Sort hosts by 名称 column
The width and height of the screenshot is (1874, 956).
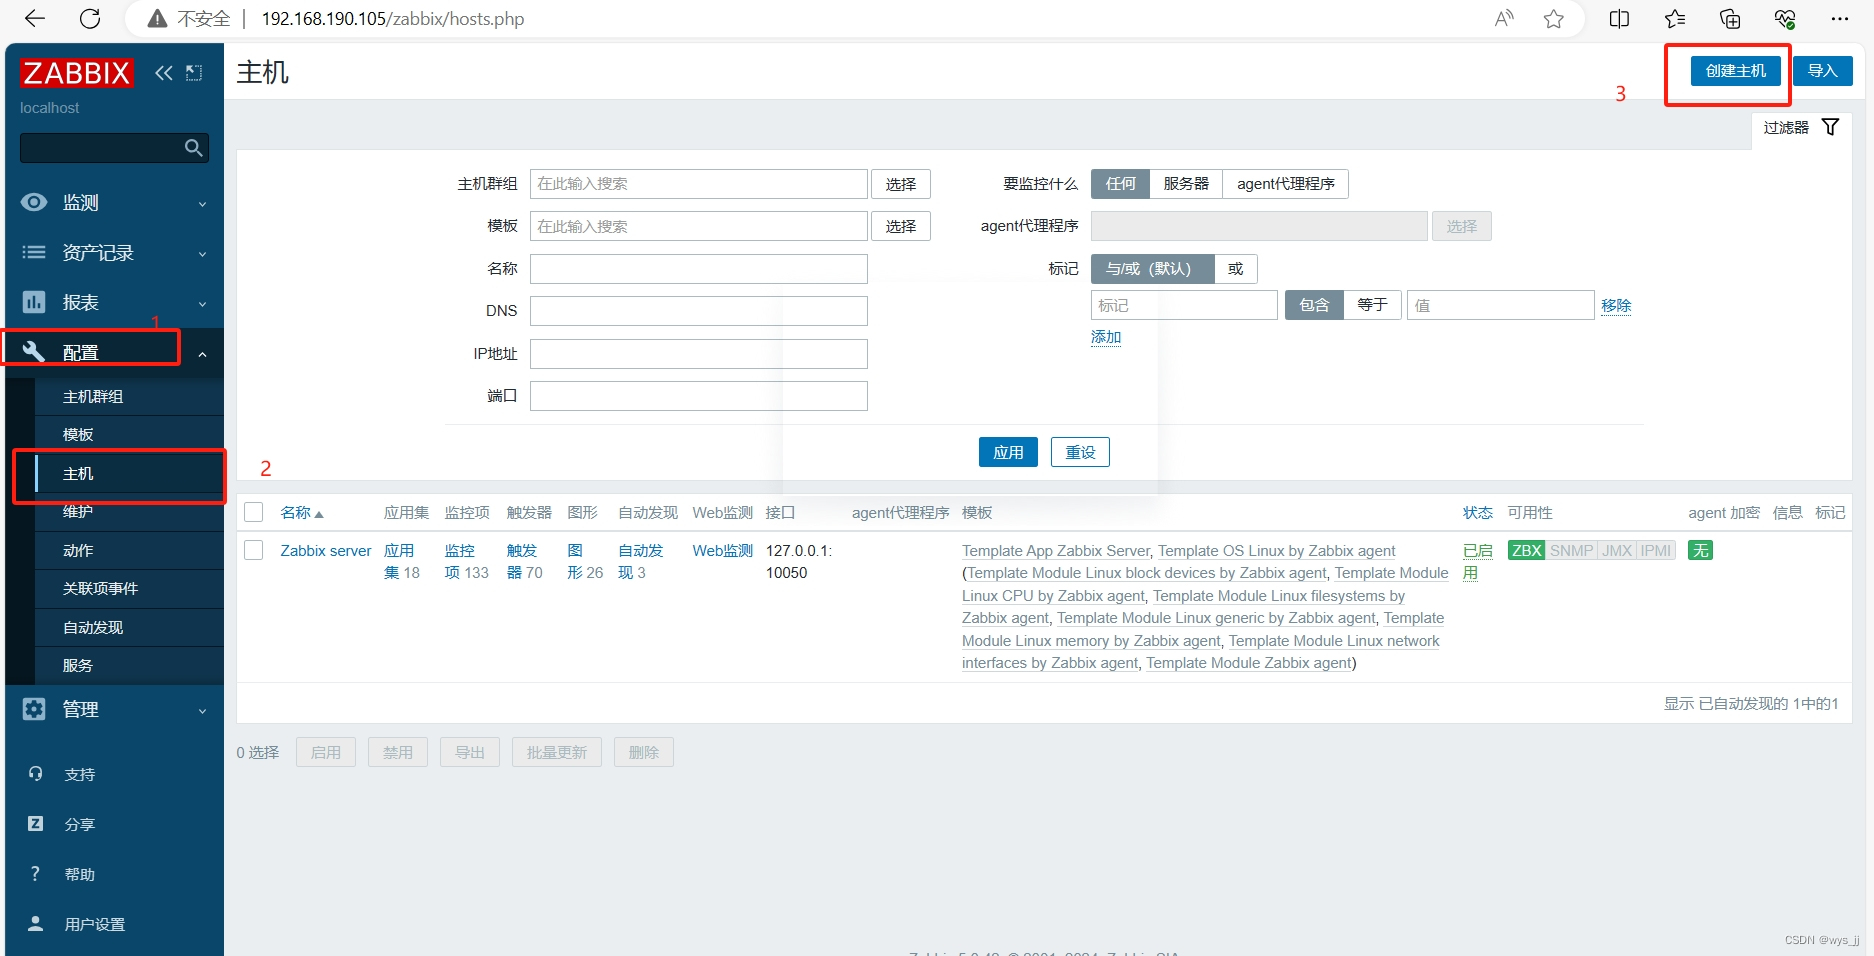[x=301, y=513]
